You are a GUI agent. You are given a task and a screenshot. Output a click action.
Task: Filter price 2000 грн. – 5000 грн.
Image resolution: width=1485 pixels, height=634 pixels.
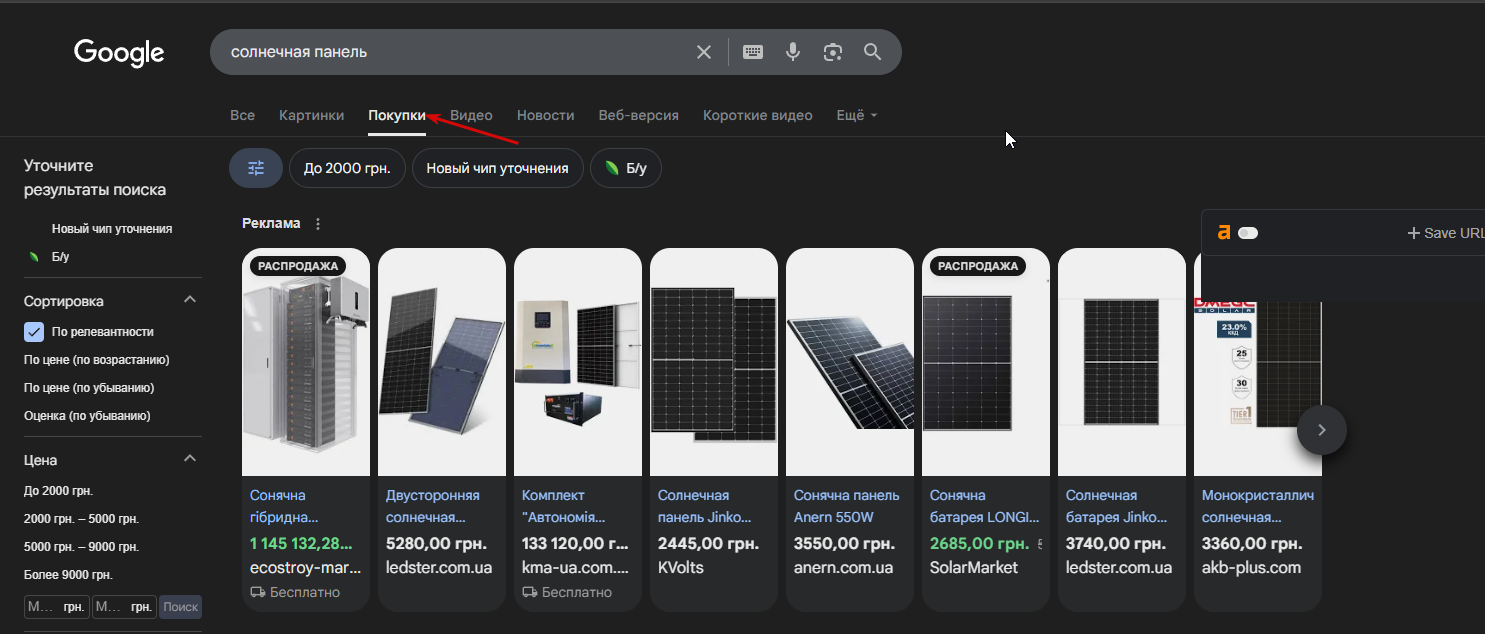click(81, 519)
